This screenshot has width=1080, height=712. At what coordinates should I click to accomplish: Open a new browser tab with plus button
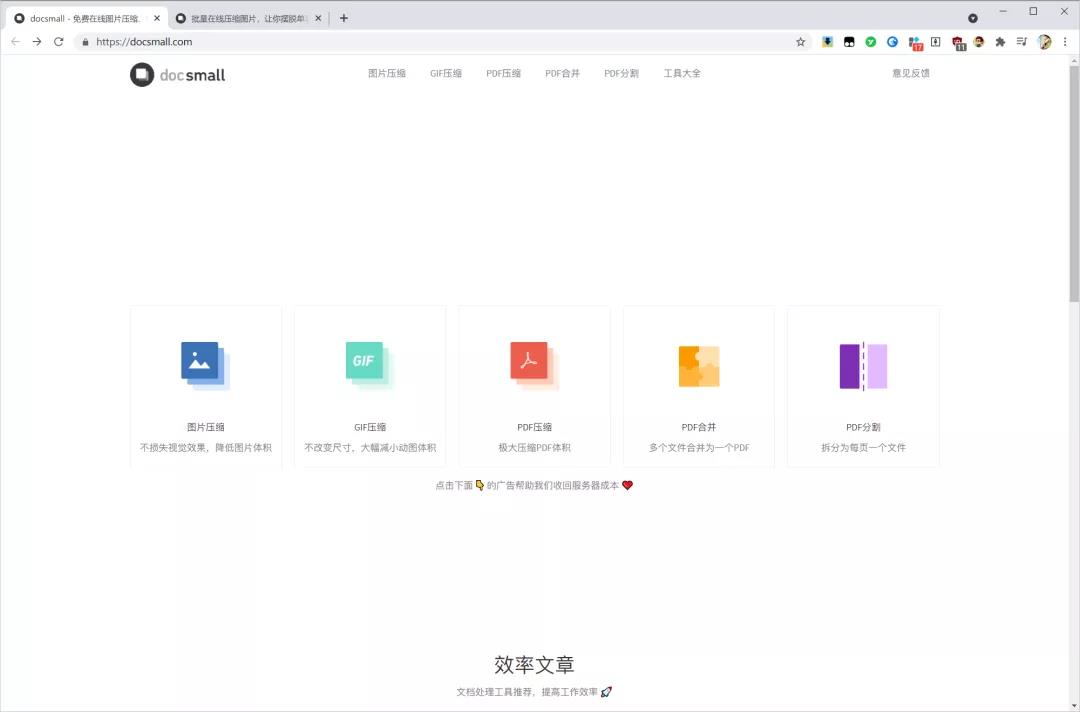pyautogui.click(x=344, y=18)
